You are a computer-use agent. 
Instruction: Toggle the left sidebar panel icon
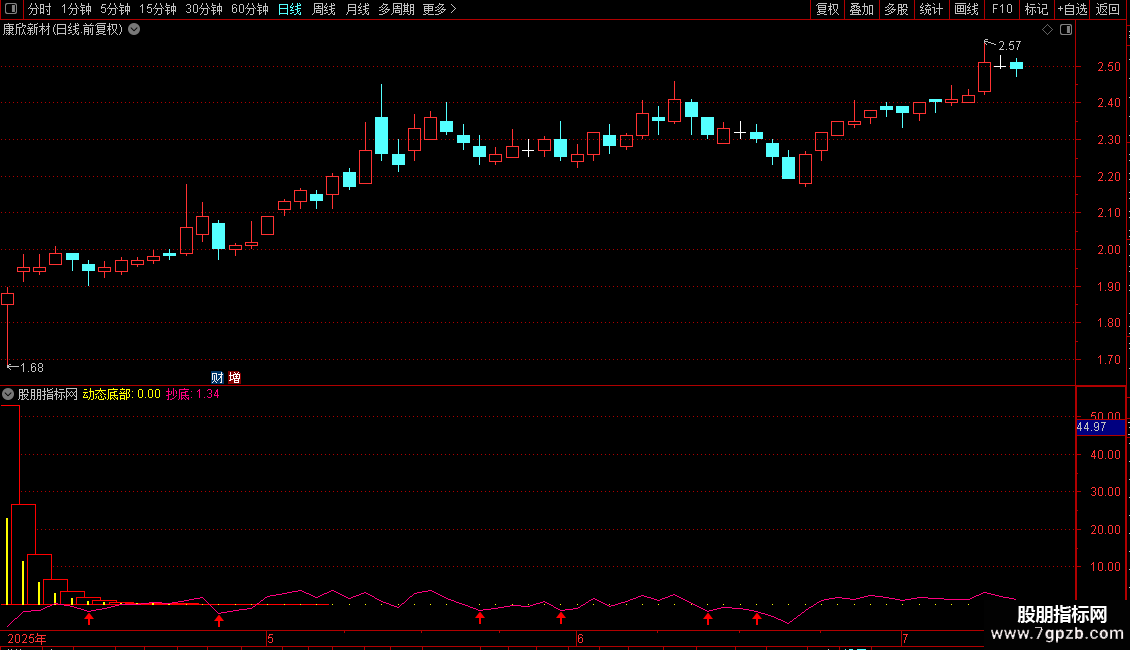pos(11,9)
